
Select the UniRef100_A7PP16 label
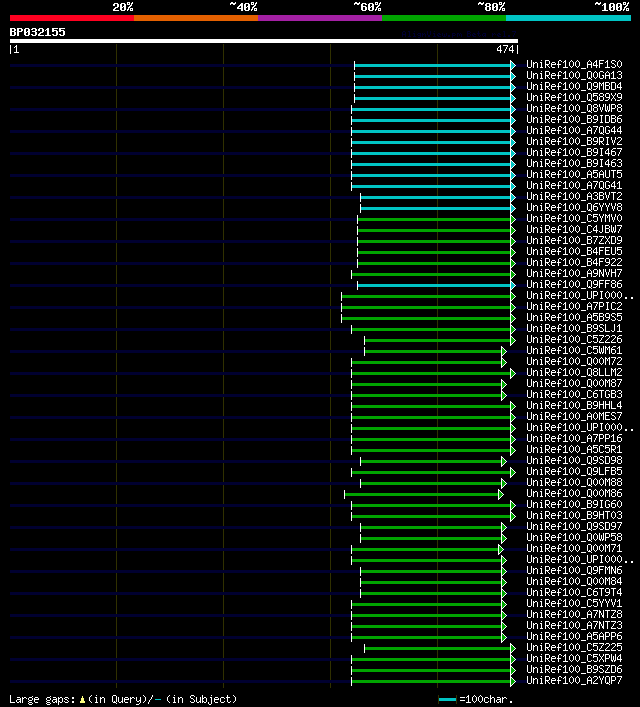tap(574, 438)
